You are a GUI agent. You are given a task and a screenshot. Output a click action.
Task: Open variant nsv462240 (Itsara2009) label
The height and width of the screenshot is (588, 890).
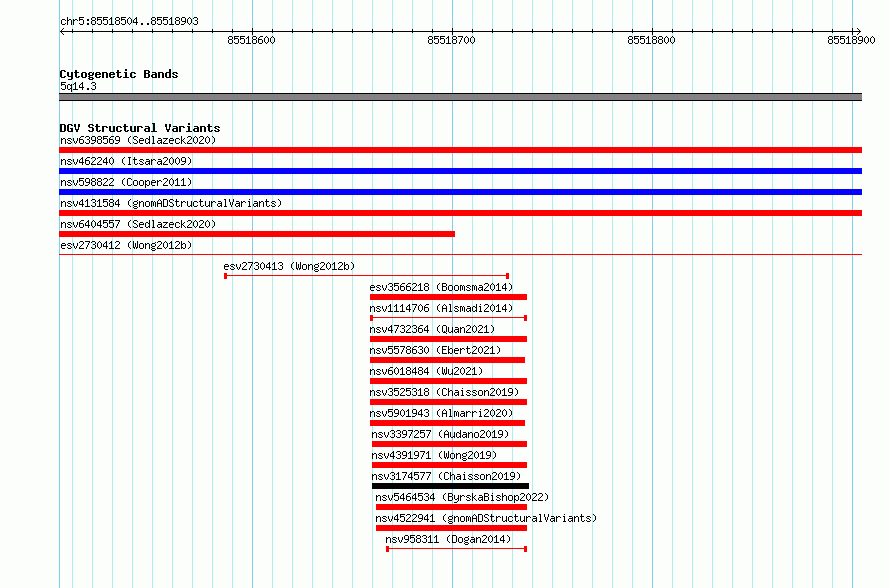tap(126, 161)
